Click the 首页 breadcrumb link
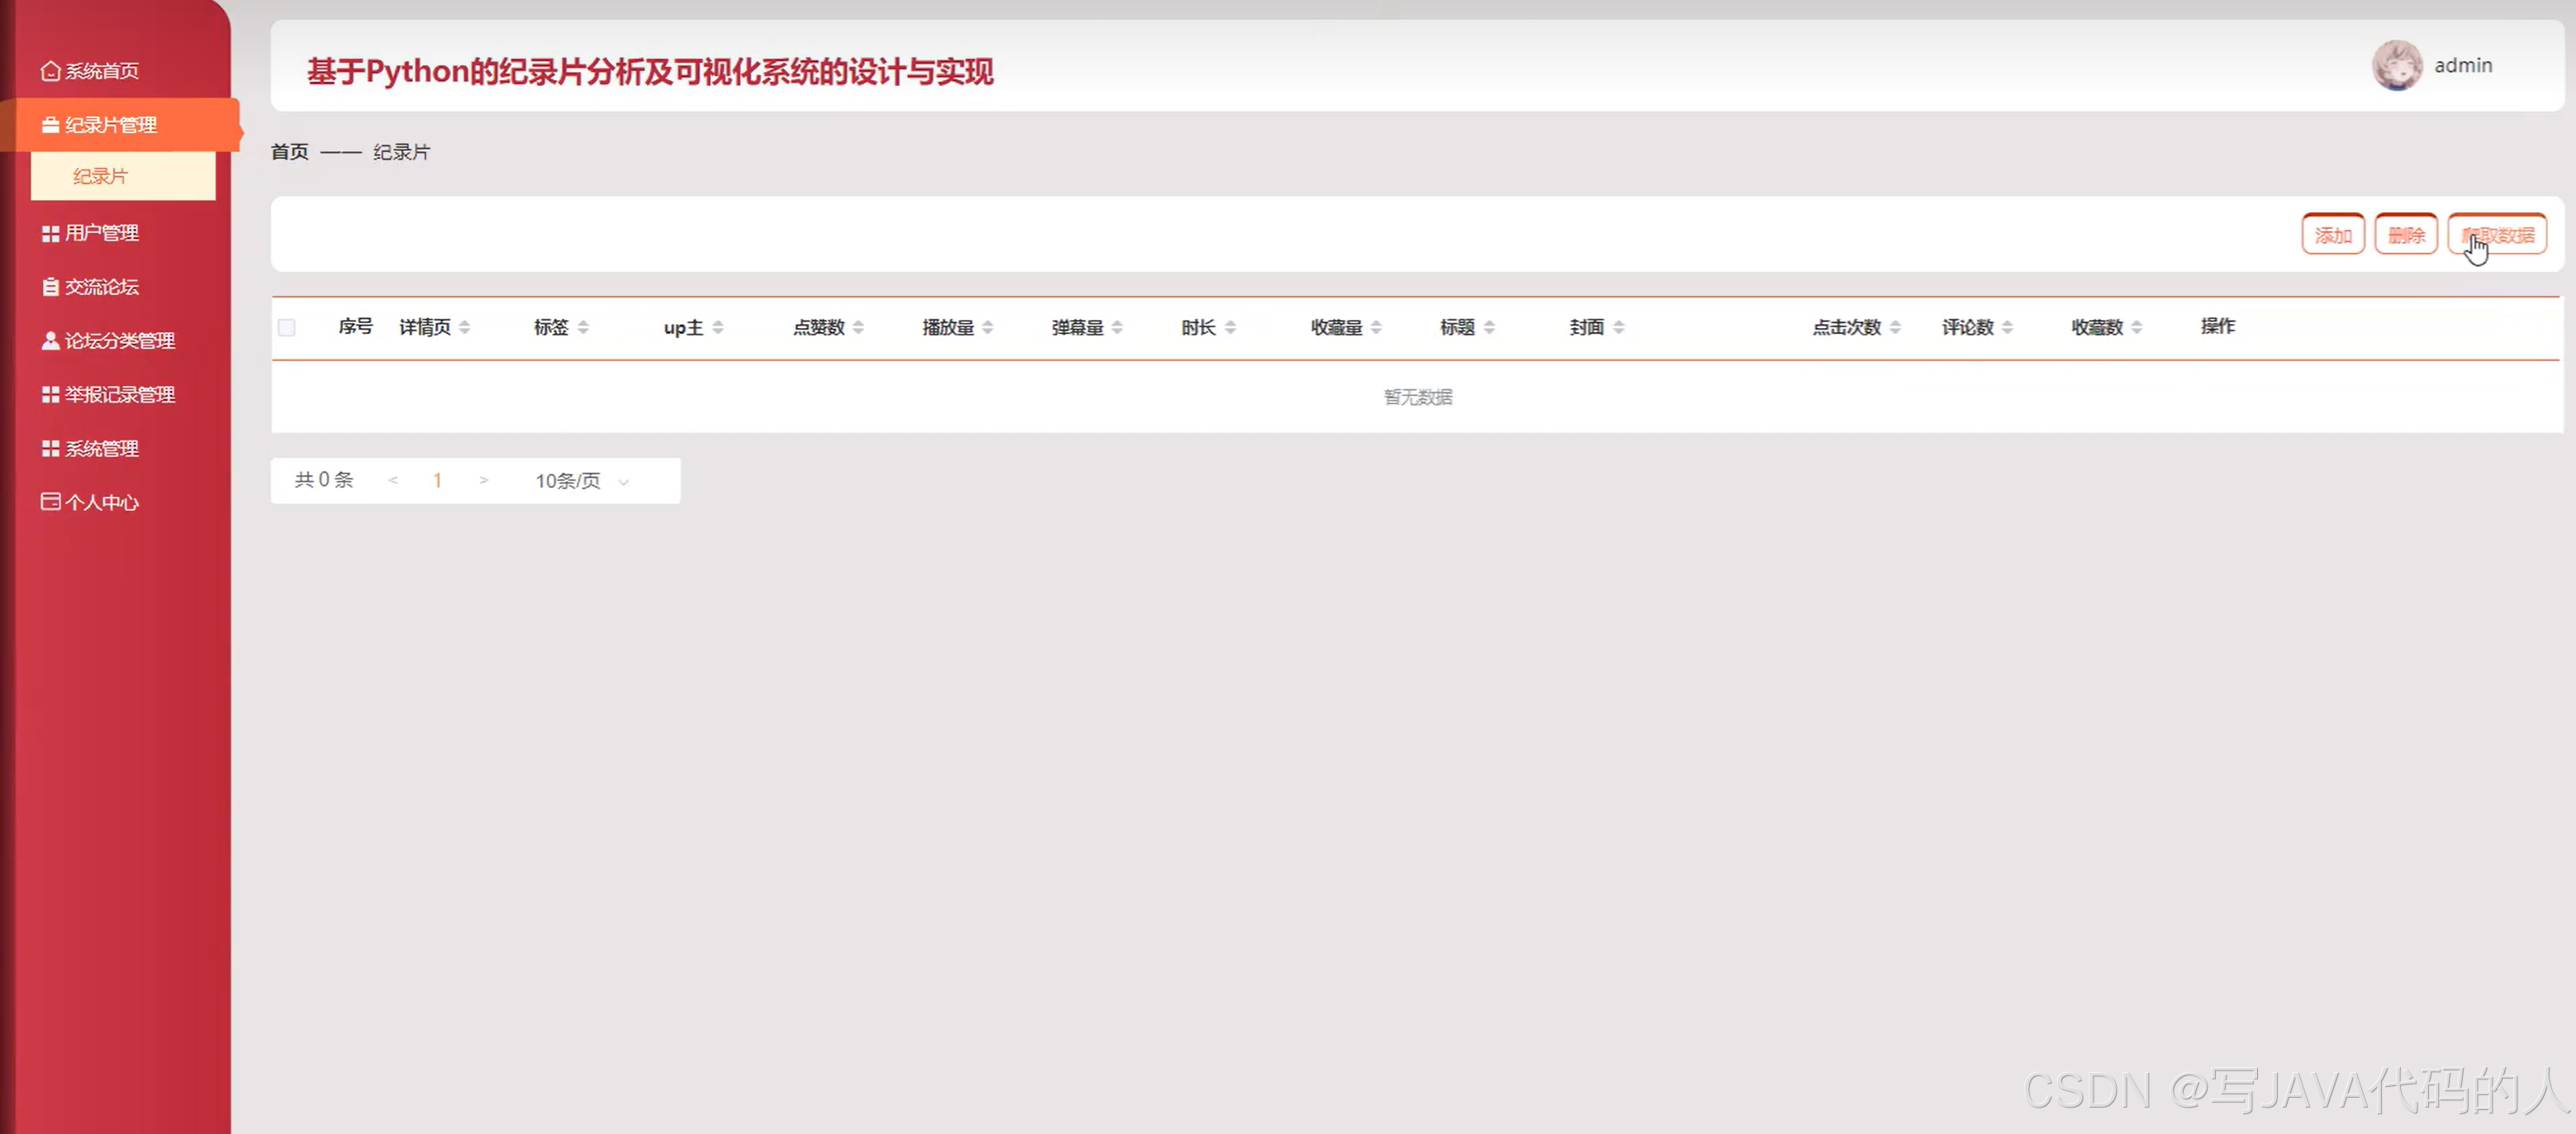Screen dimensions: 2576x1134 [290, 152]
